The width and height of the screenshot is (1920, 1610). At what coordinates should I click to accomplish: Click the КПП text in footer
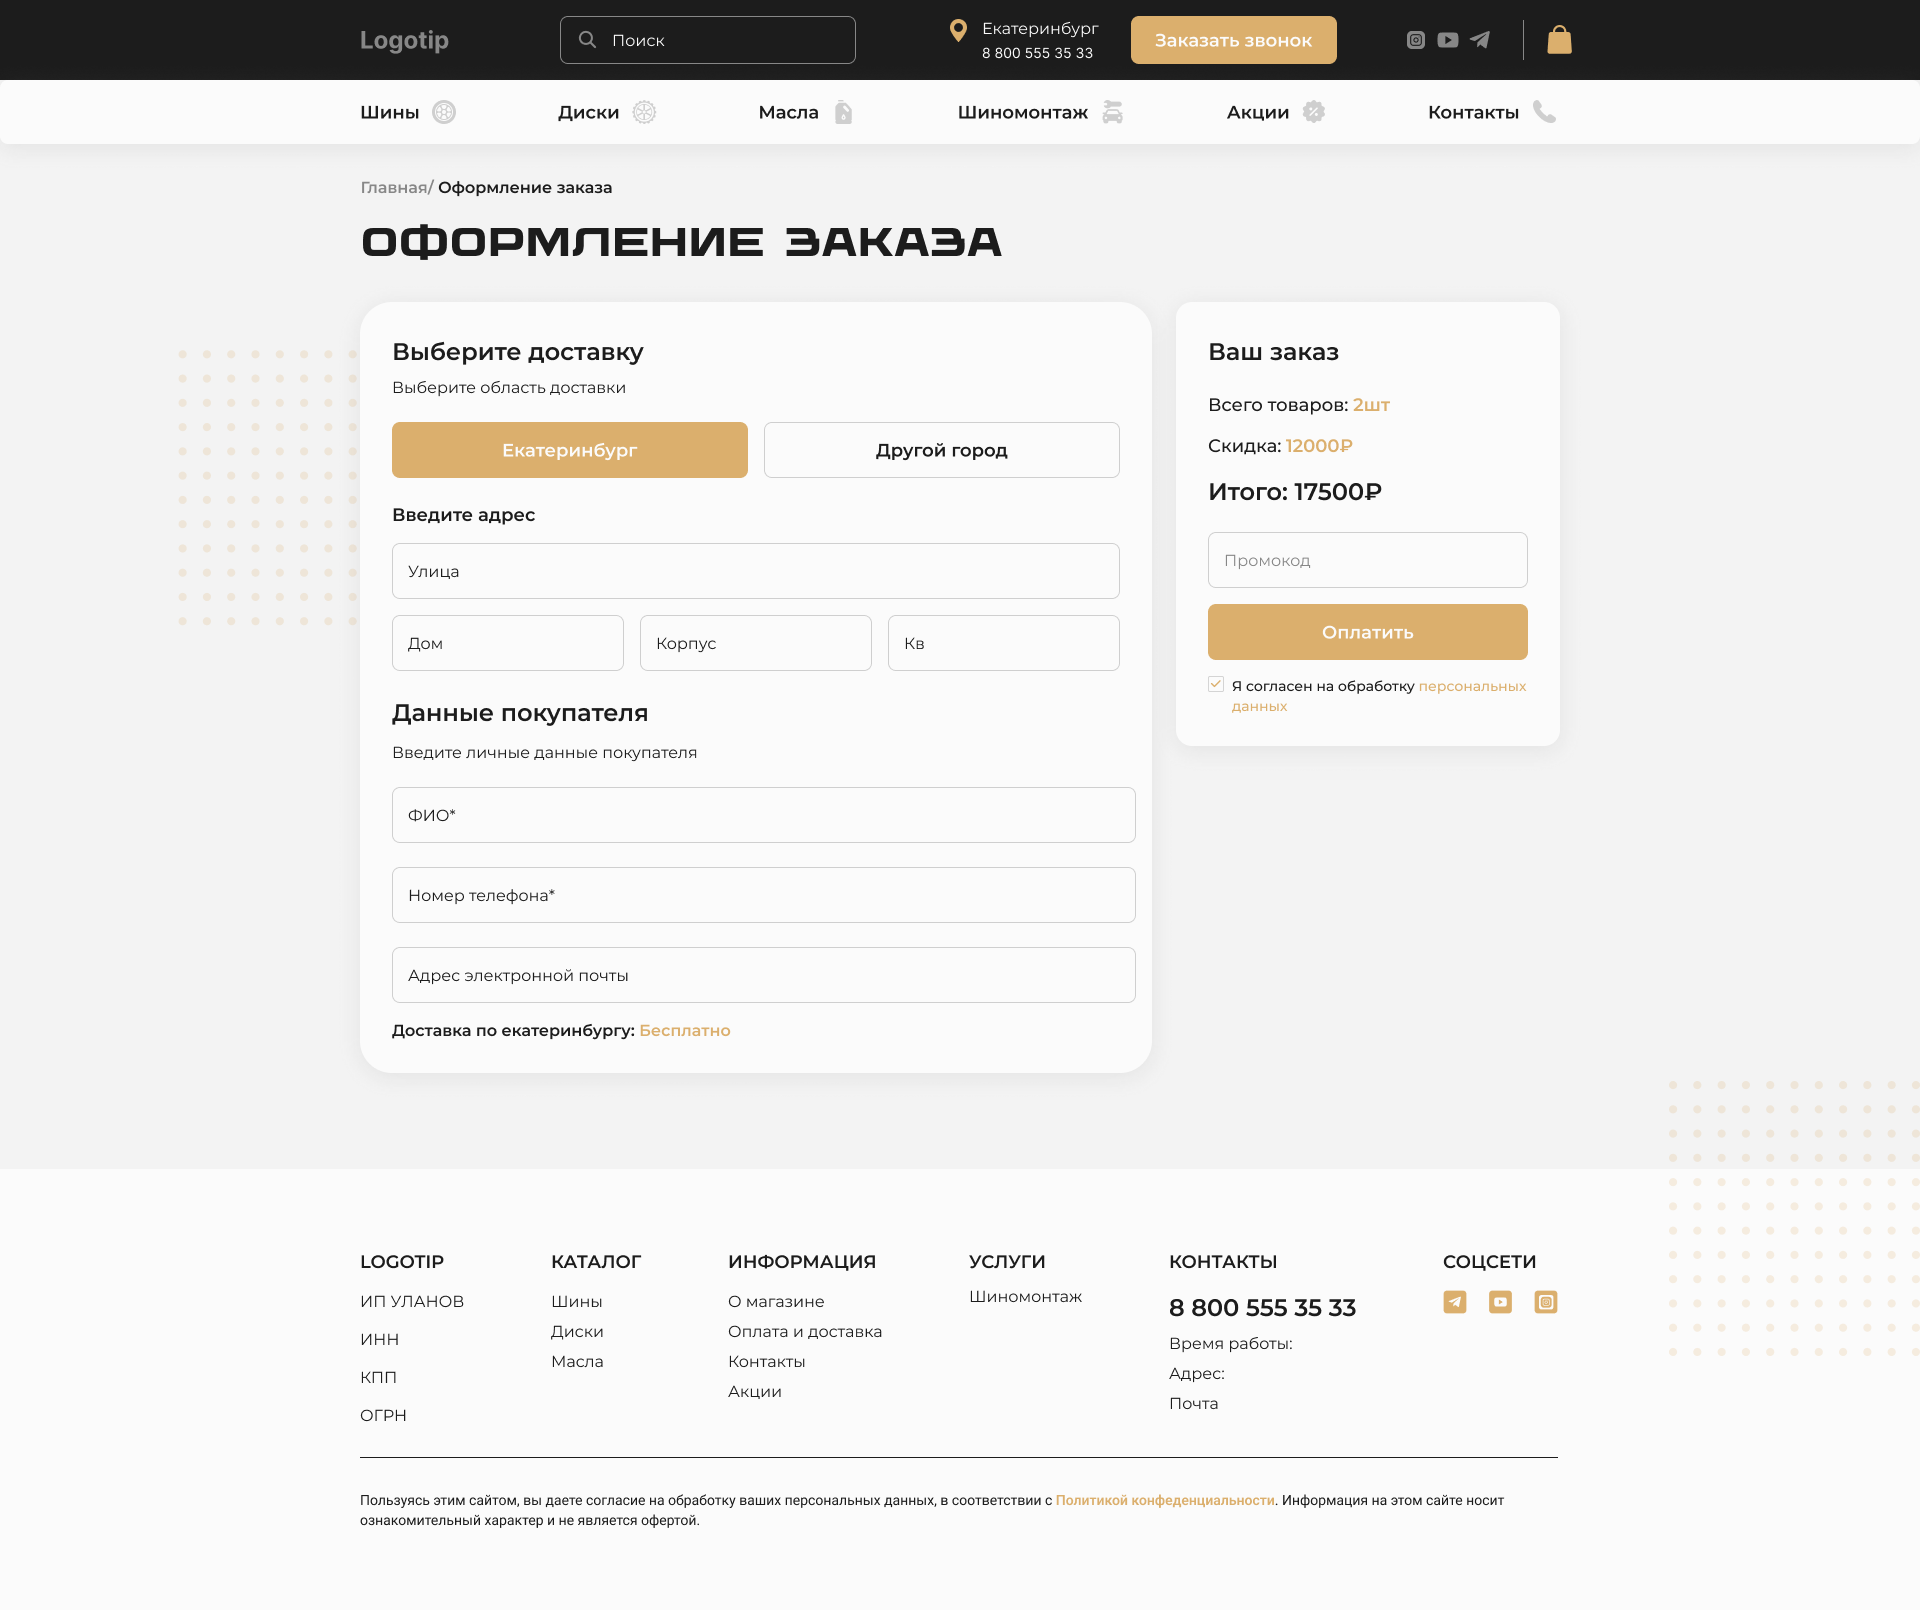tap(378, 1377)
